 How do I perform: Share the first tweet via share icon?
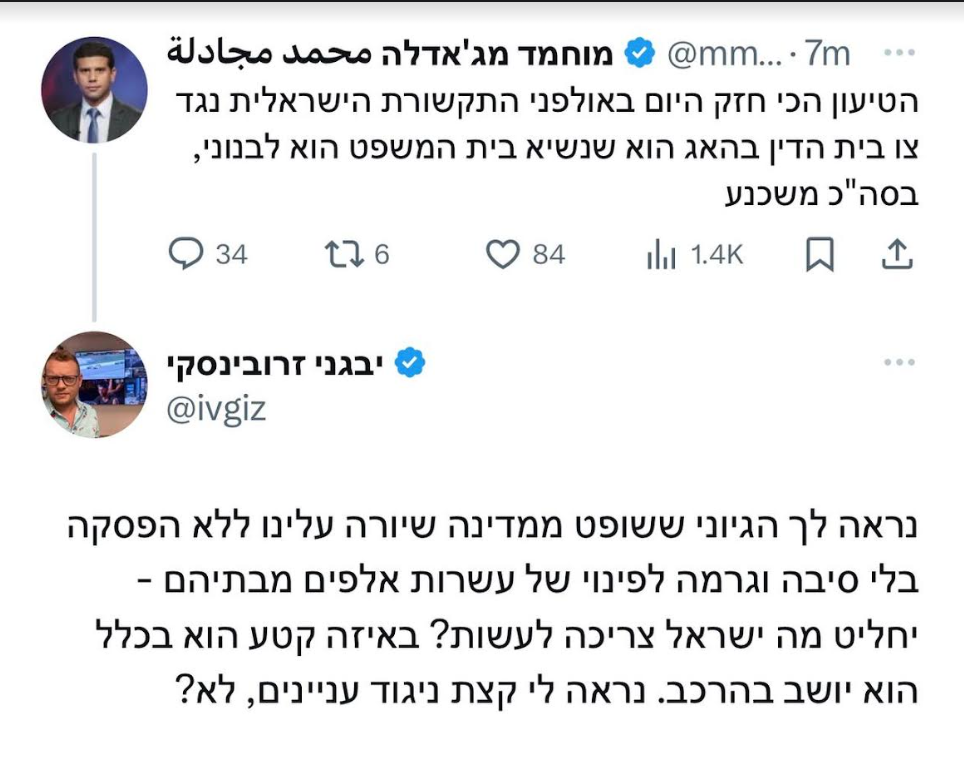tap(897, 255)
